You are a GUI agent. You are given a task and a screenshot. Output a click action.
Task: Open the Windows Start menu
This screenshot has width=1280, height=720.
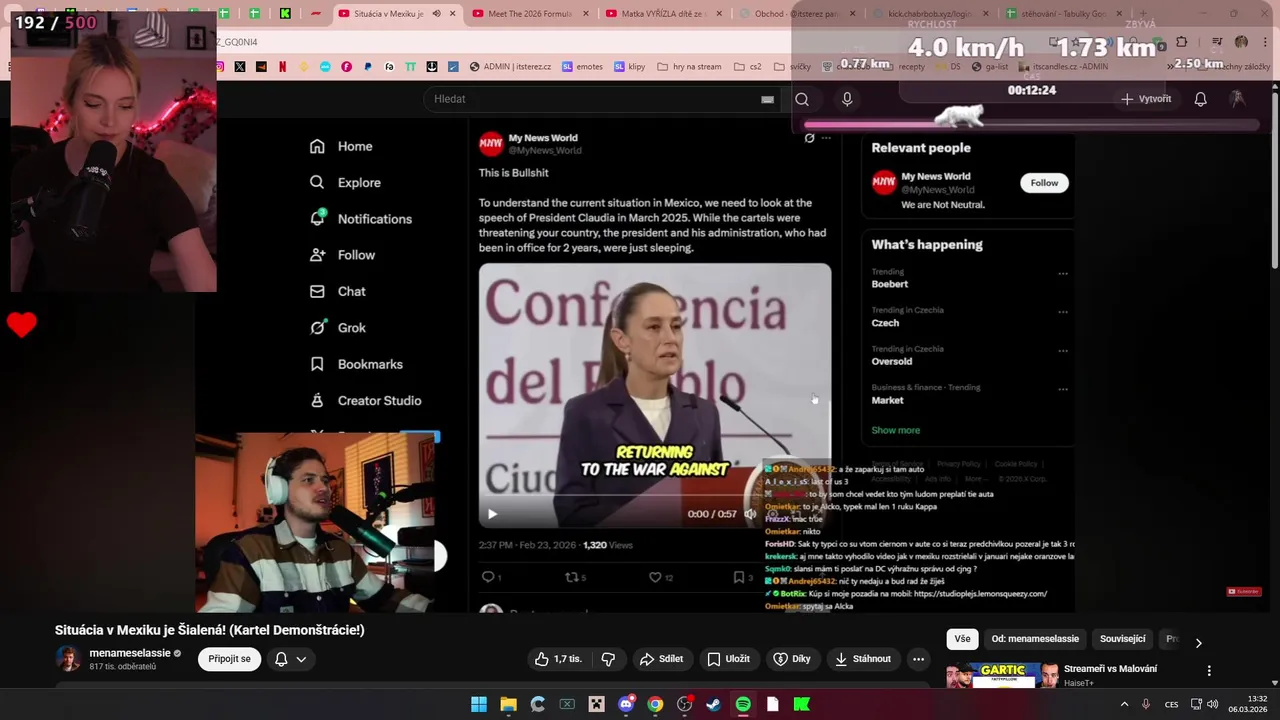479,704
